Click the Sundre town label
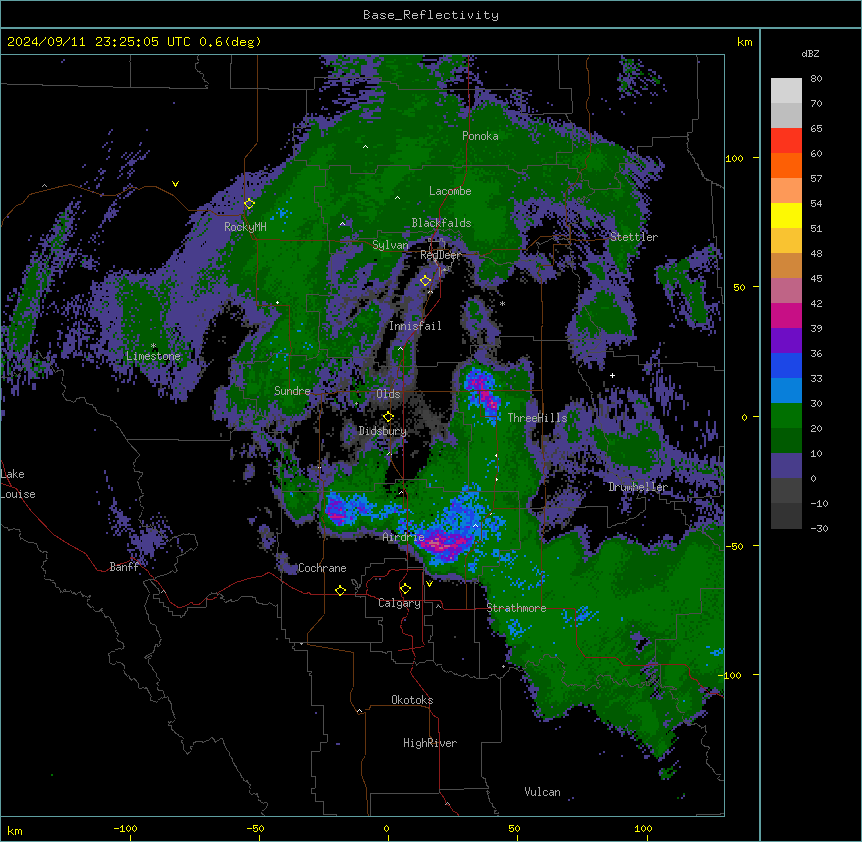 pos(292,391)
